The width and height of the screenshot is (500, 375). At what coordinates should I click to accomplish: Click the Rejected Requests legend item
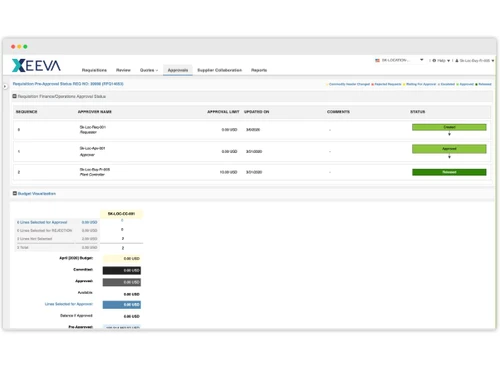click(x=386, y=84)
